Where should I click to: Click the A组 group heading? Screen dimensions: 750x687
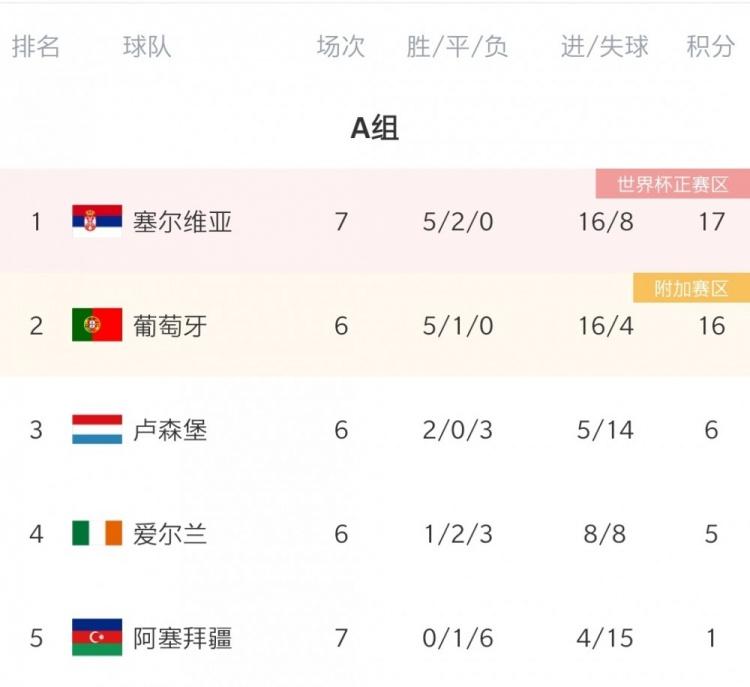coord(375,128)
